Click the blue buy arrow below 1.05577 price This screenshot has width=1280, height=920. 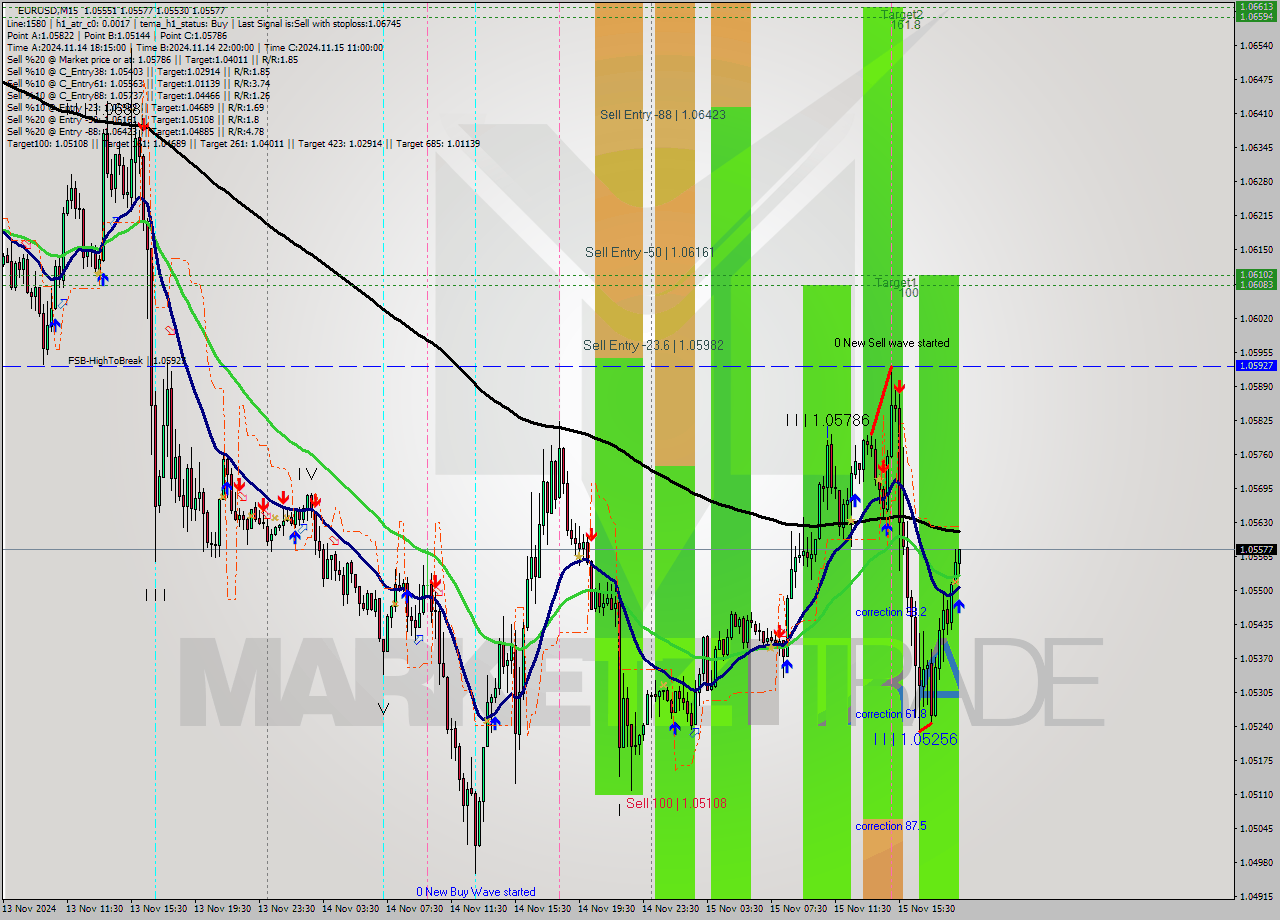[x=959, y=606]
